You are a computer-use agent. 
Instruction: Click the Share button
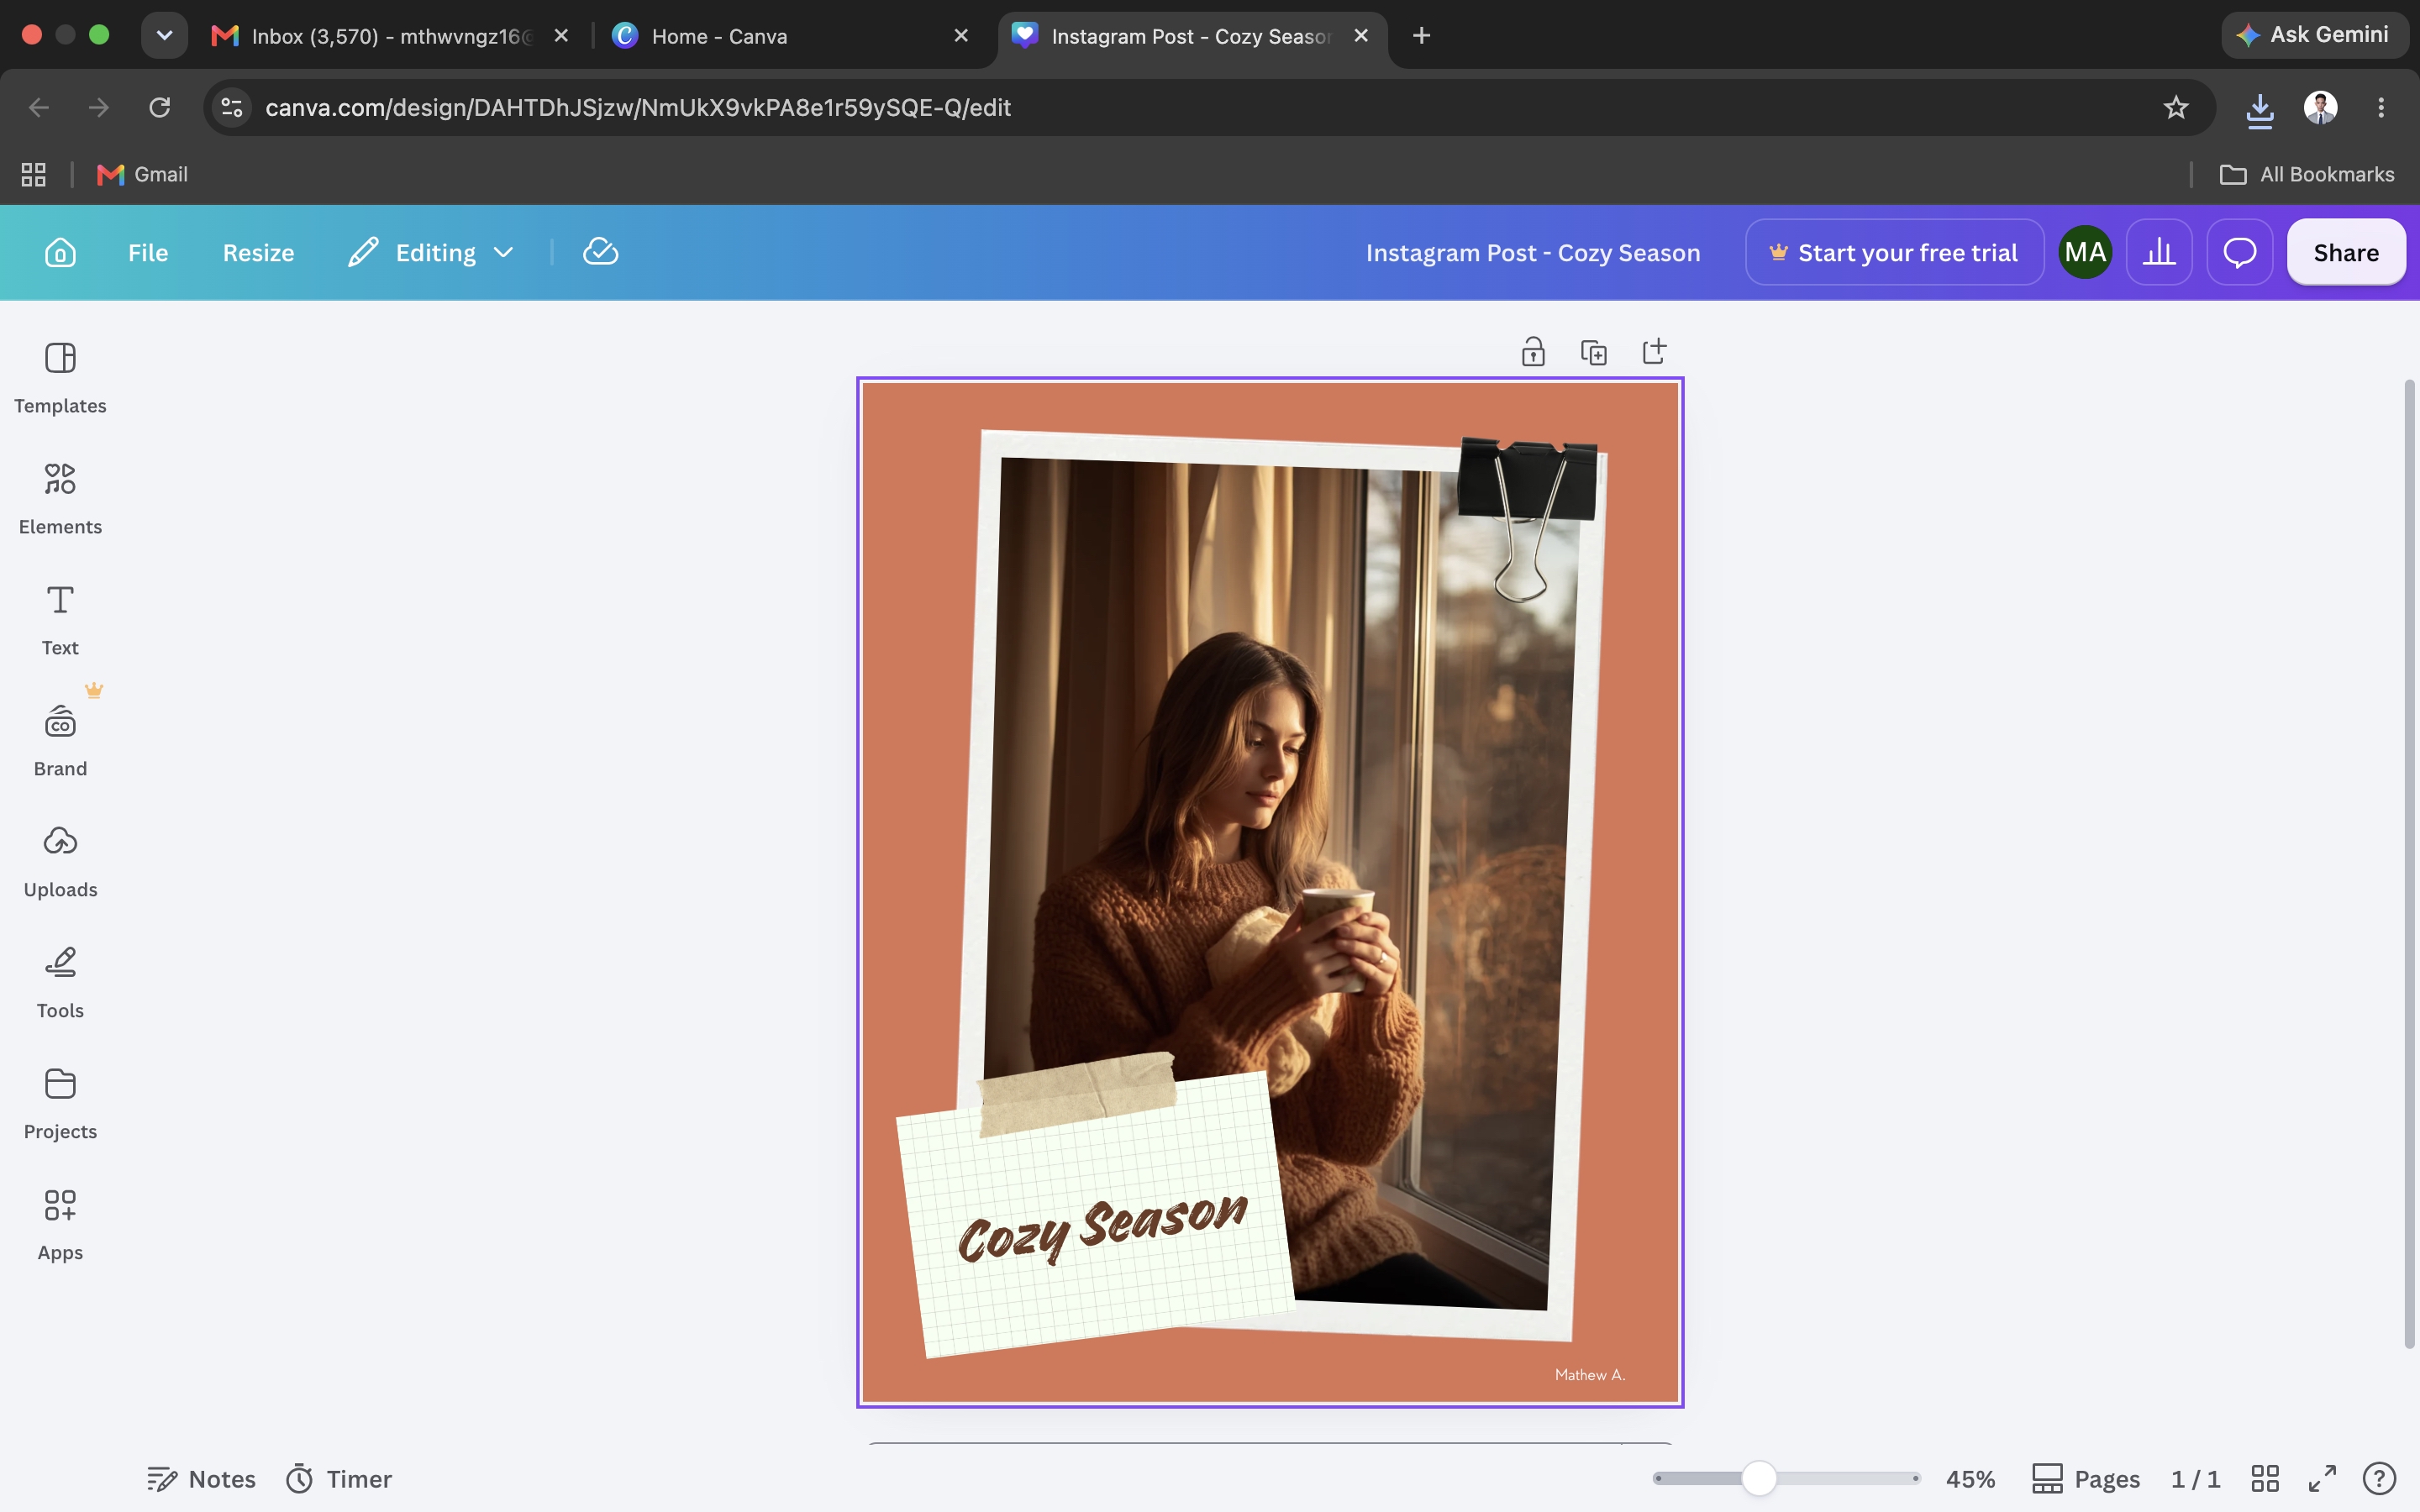[2346, 252]
